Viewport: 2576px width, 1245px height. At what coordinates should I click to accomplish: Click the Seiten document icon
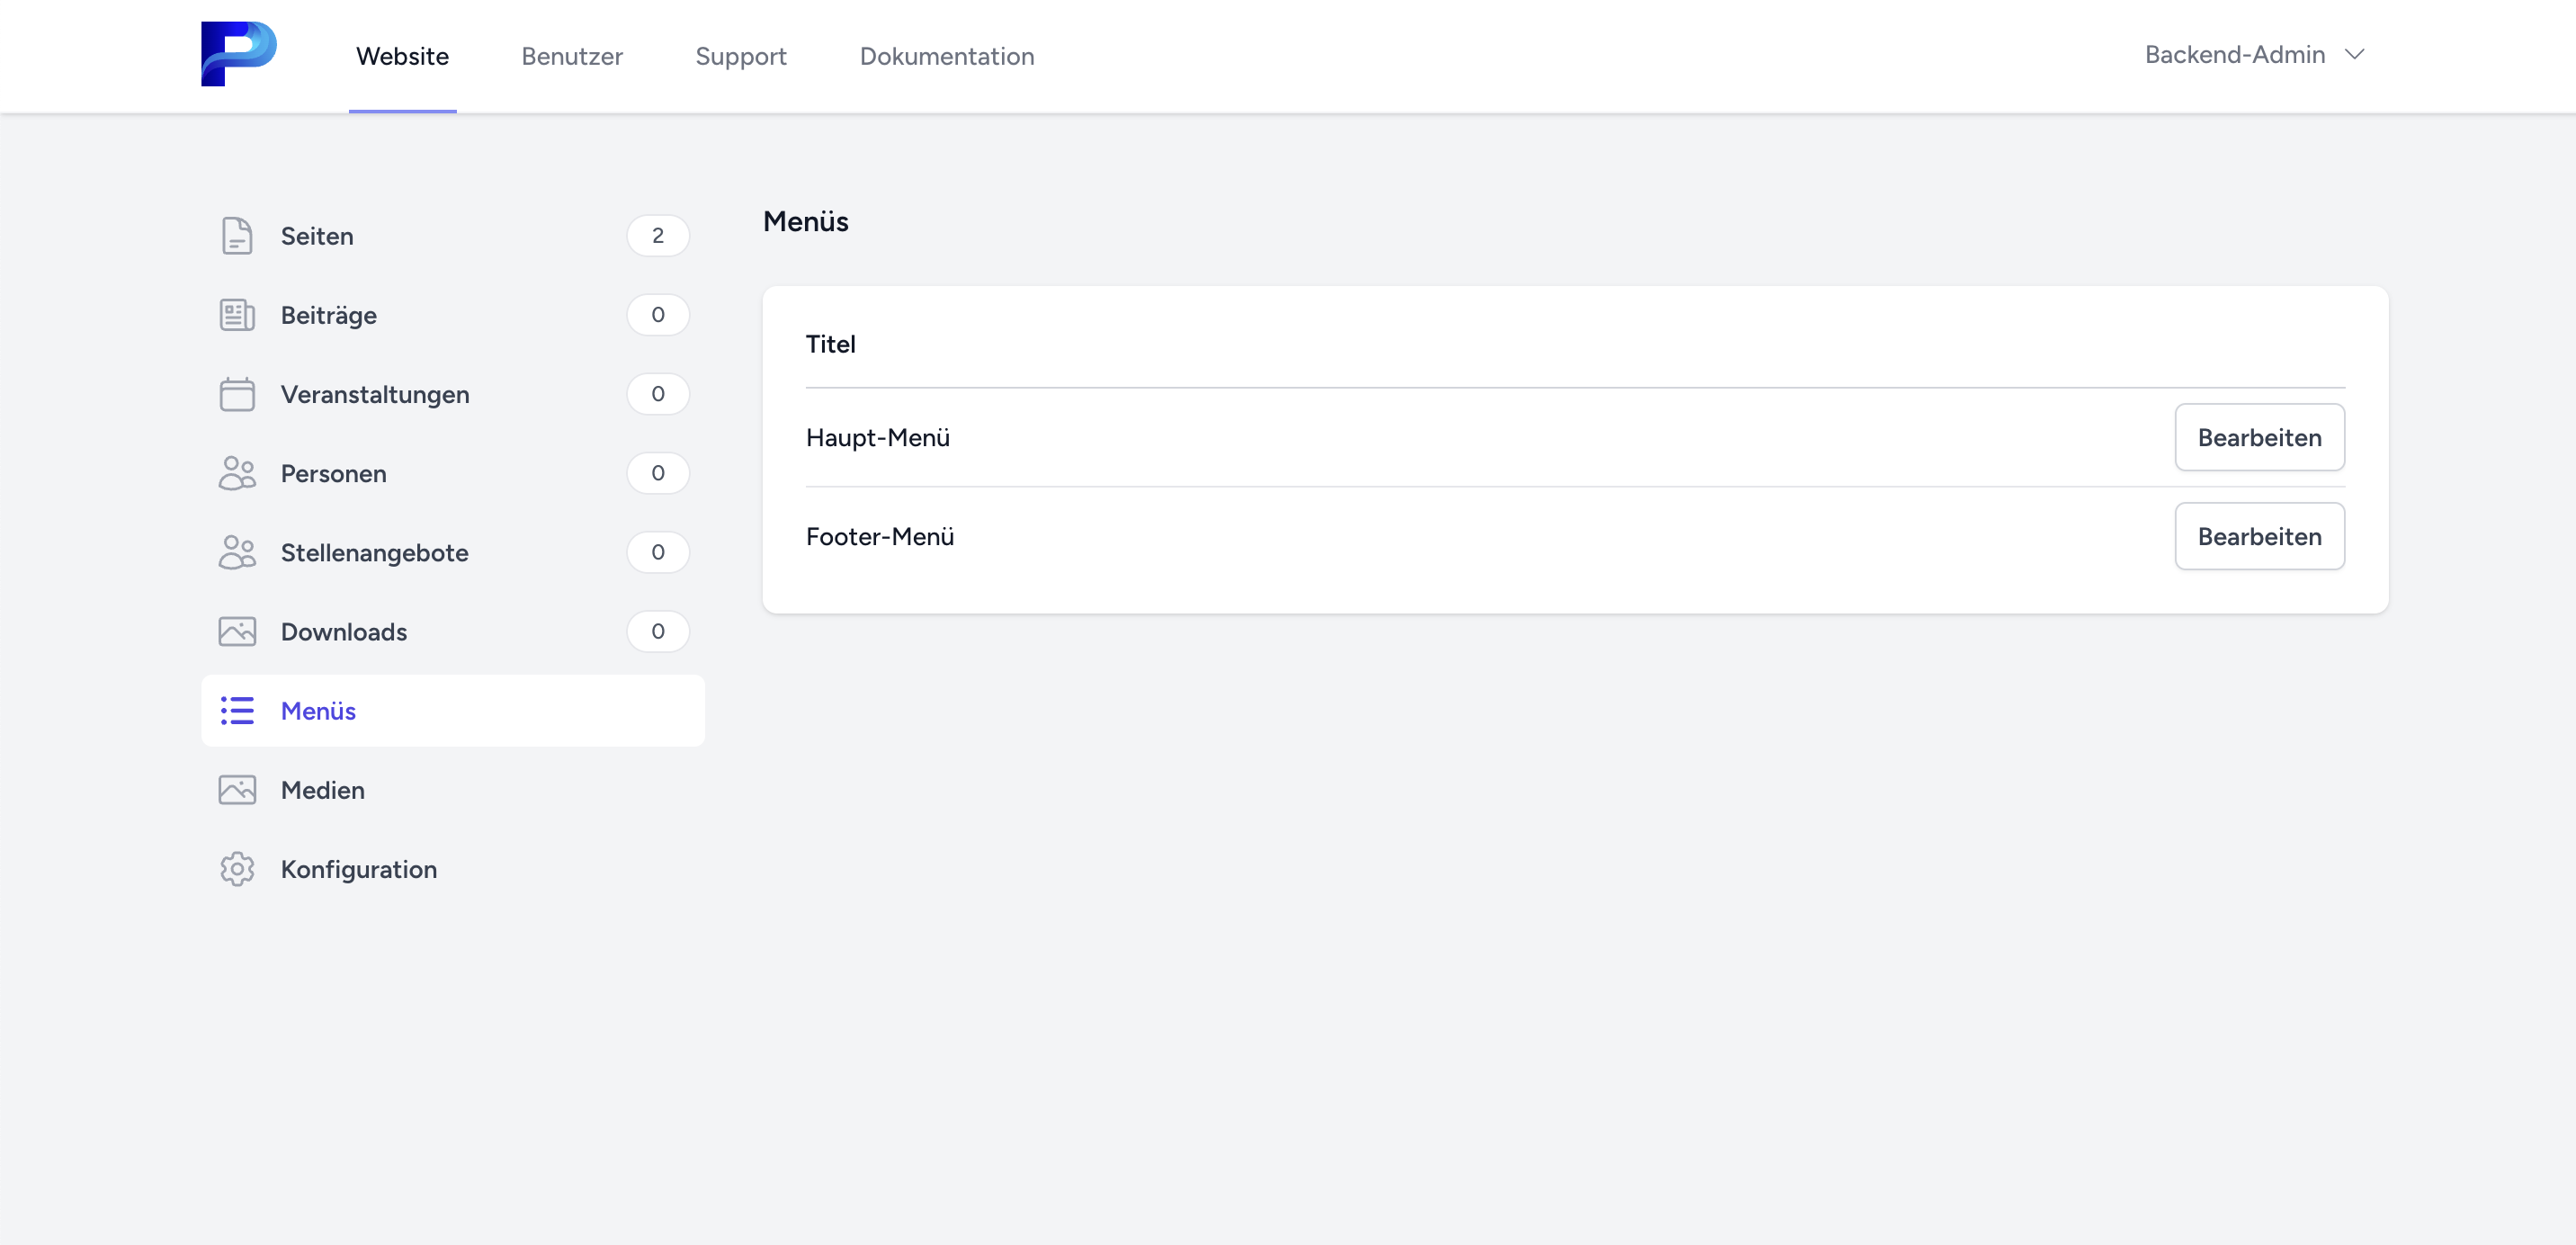[237, 236]
